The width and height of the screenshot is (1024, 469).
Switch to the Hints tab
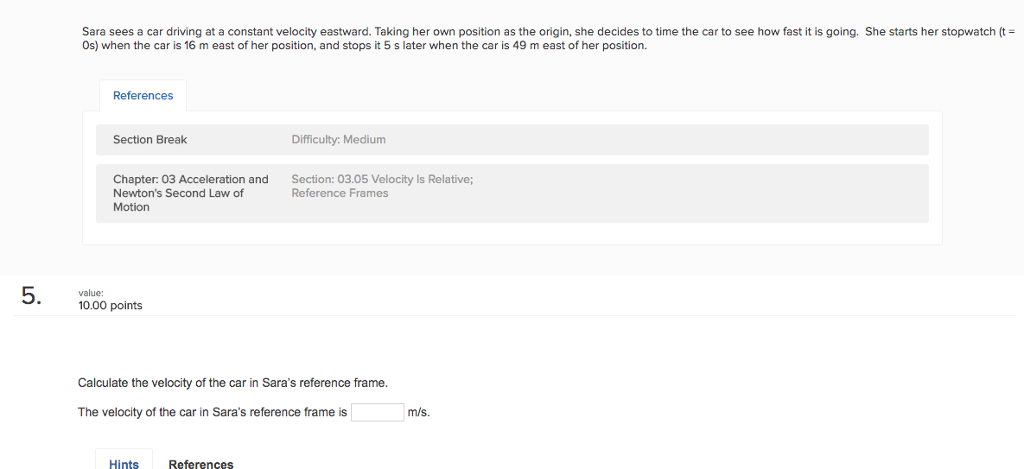coord(124,464)
